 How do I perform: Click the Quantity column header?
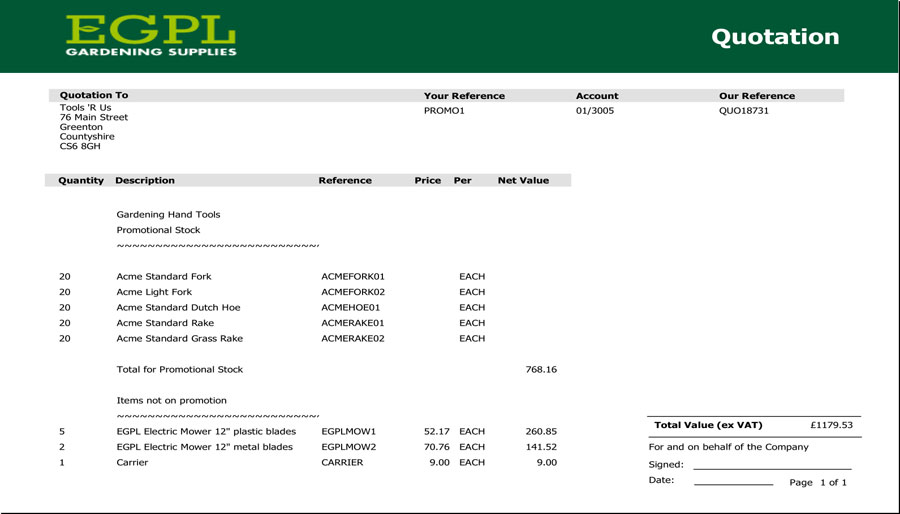click(81, 181)
